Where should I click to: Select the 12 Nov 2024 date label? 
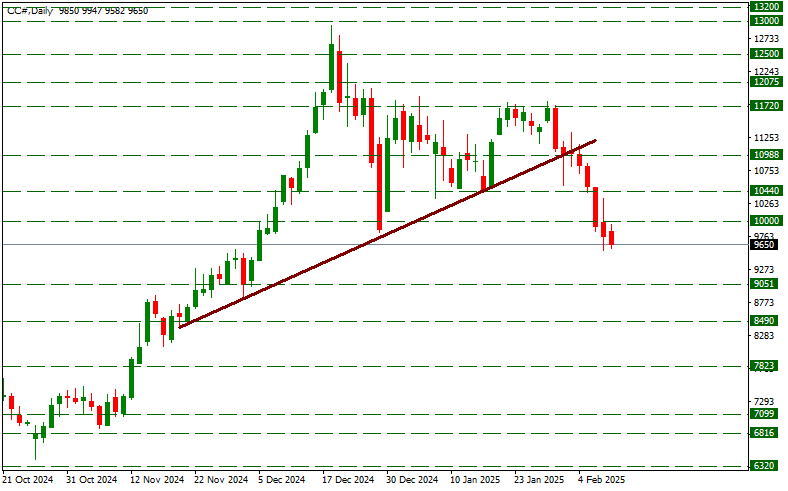pos(157,480)
